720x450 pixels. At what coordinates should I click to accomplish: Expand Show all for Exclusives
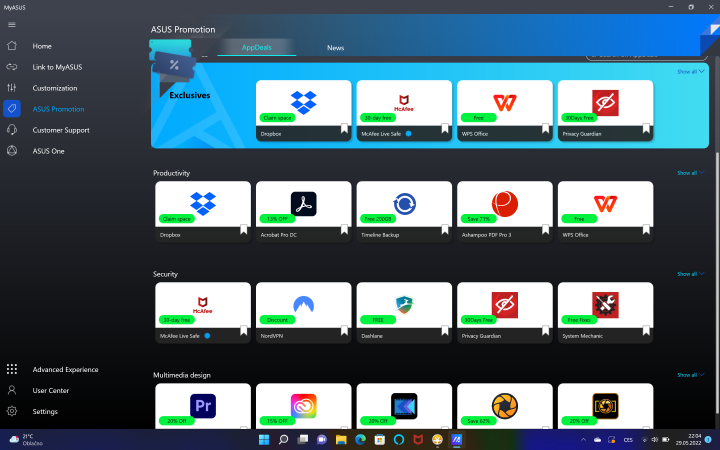[690, 72]
